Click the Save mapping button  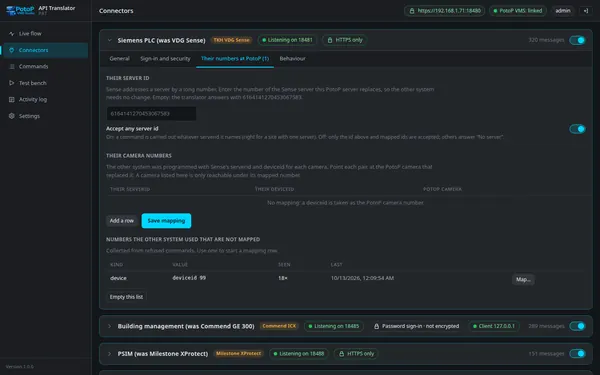coord(166,221)
